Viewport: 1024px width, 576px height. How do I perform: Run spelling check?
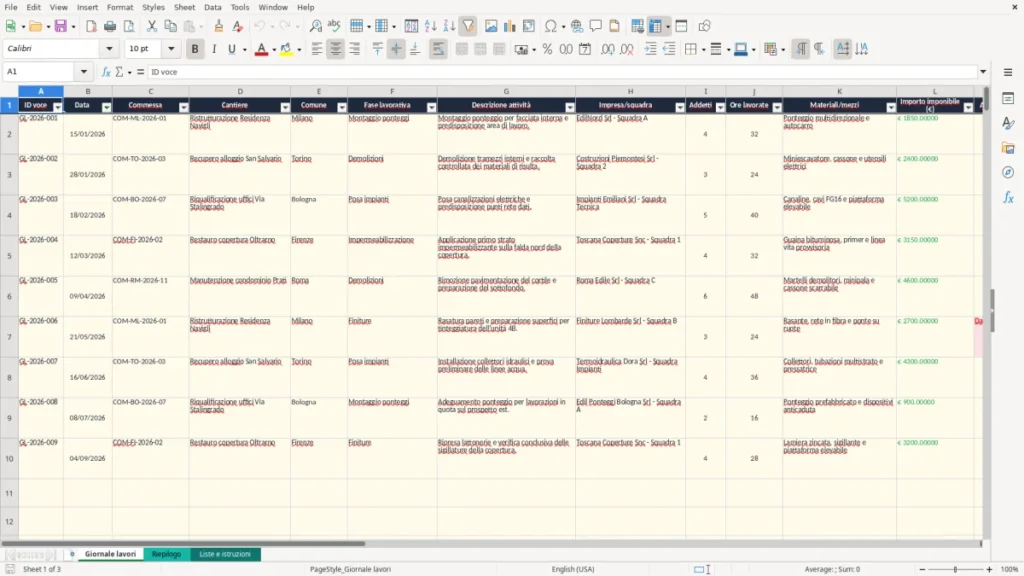point(334,26)
